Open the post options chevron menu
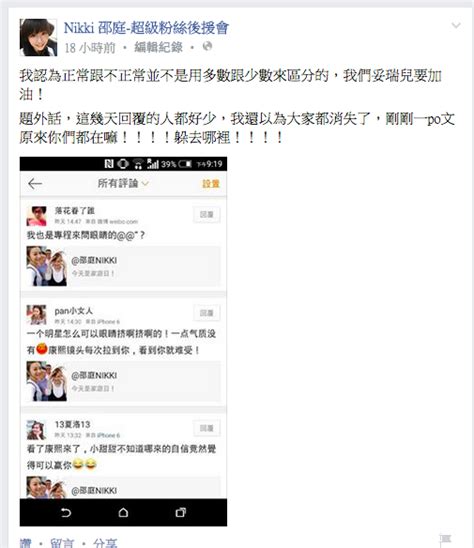This screenshot has height=548, width=474. (456, 26)
